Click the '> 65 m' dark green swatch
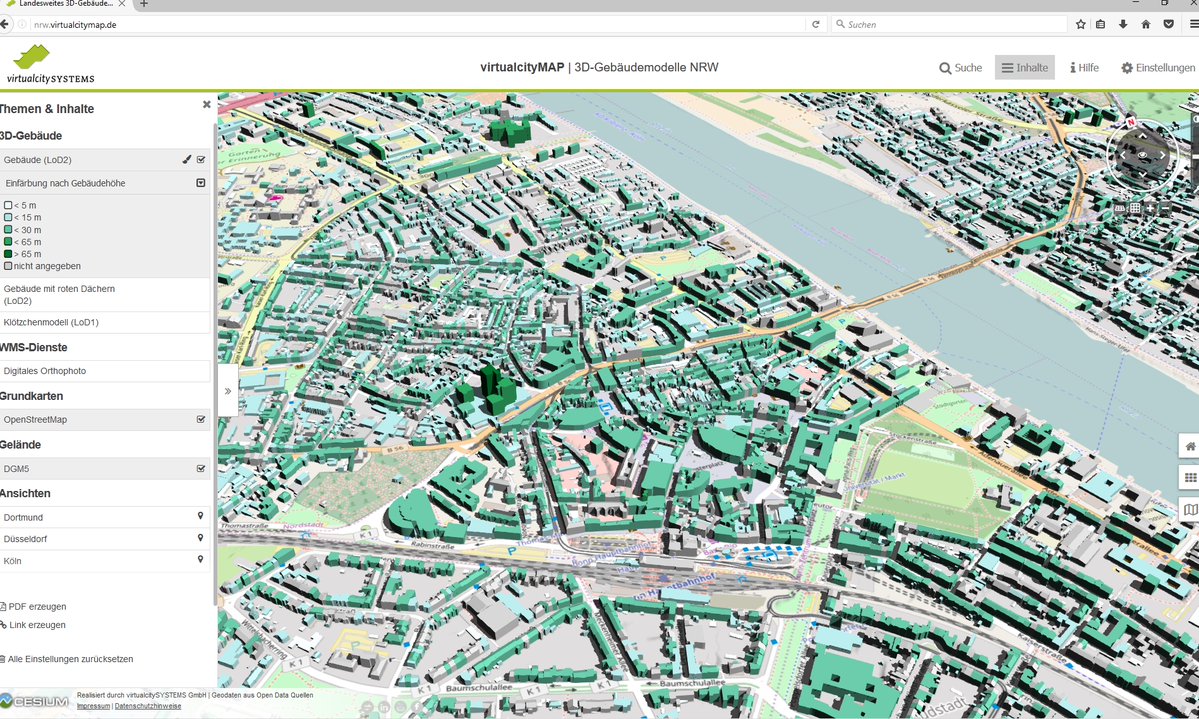Image resolution: width=1199 pixels, height=719 pixels. pos(8,254)
